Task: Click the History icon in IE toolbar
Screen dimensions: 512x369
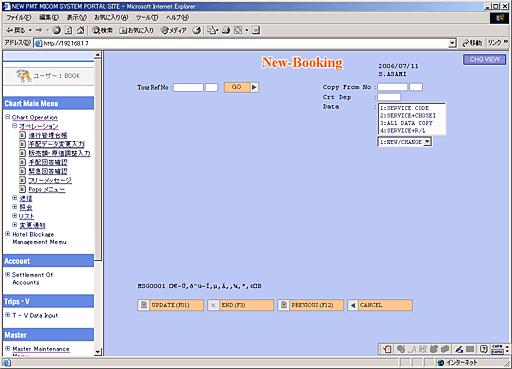Action: click(x=197, y=30)
